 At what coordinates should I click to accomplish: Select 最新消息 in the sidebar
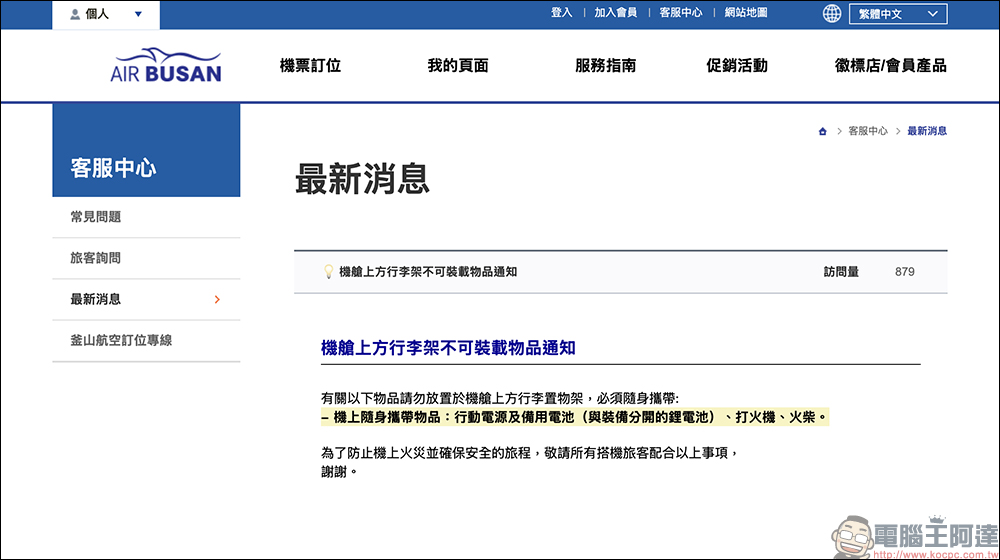146,299
